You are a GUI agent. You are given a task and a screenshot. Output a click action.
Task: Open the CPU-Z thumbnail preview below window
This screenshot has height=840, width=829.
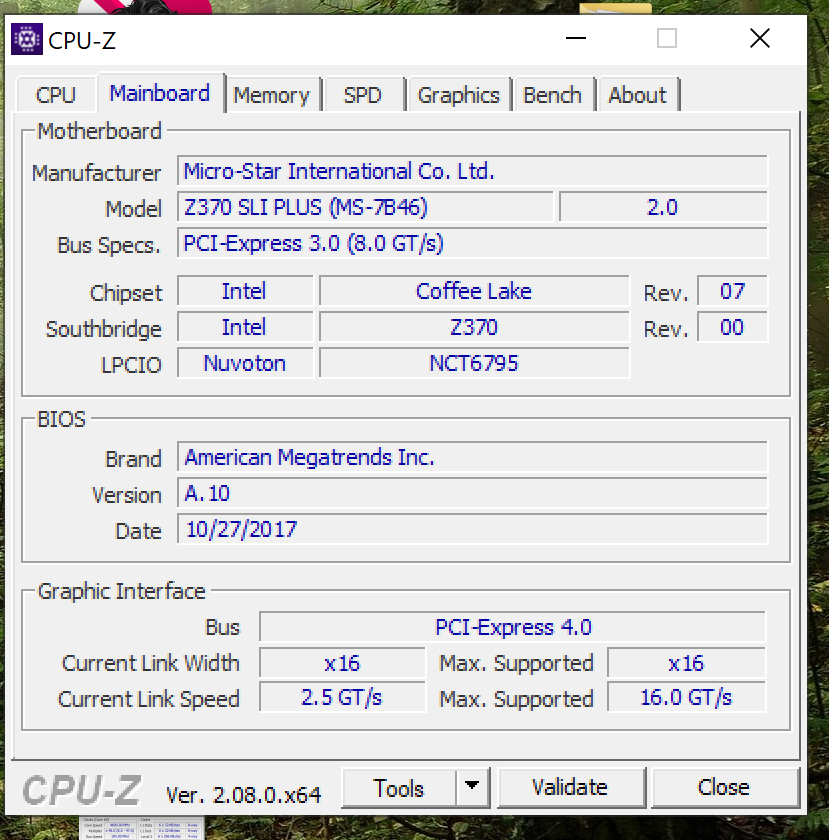point(142,828)
